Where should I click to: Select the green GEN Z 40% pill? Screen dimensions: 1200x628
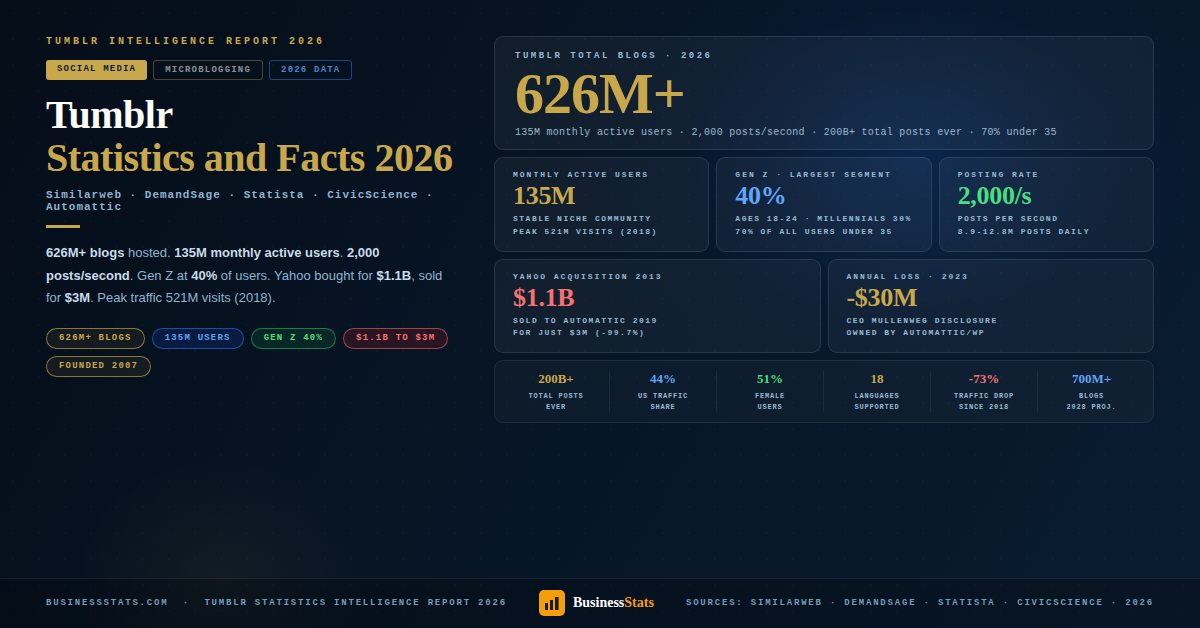[x=293, y=338]
